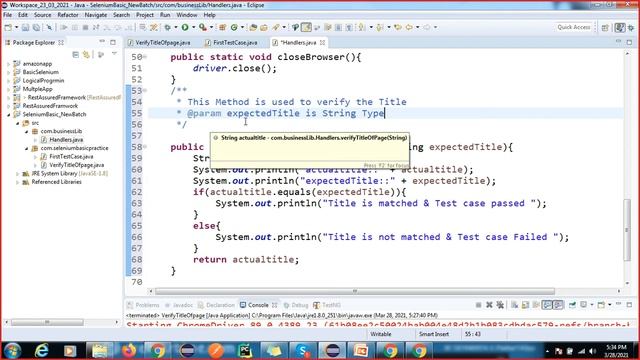The height and width of the screenshot is (360, 640).
Task: Click Remove All Terminated Launches icon
Action: [500, 305]
